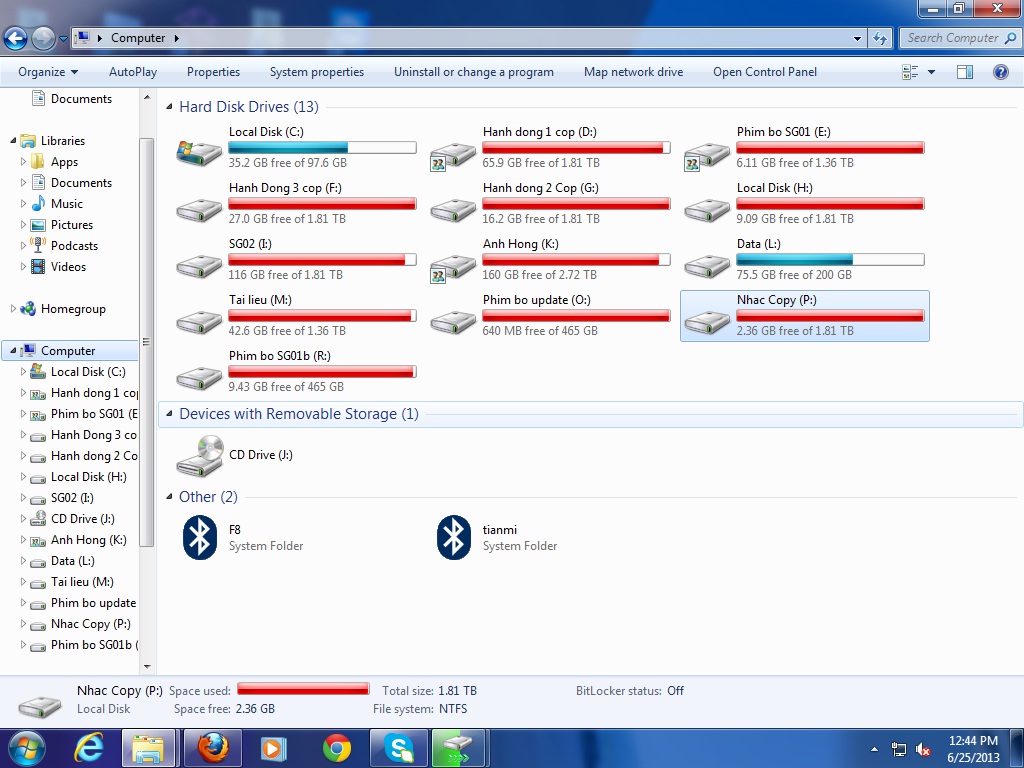Image resolution: width=1024 pixels, height=768 pixels.
Task: Select Nhac Copy (P:) in sidebar tree
Action: coord(91,624)
